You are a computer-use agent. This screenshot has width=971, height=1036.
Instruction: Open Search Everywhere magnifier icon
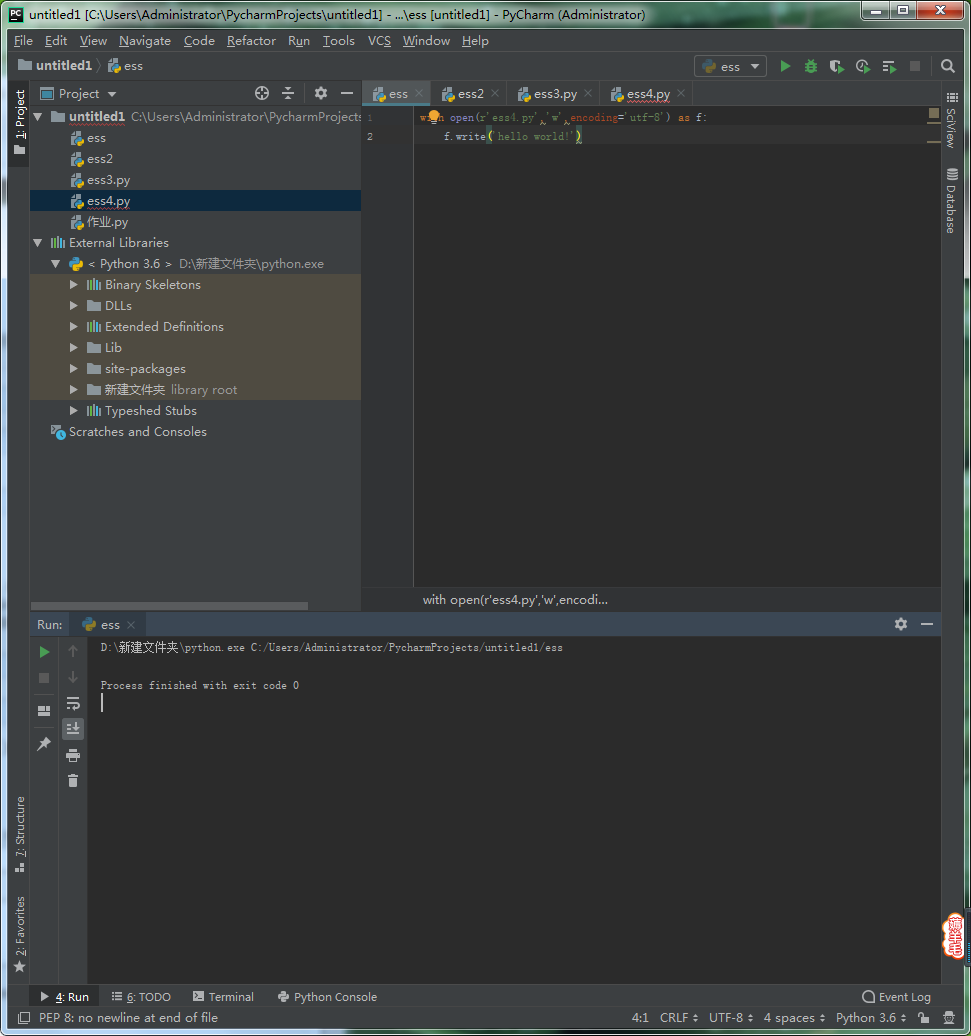pos(947,66)
